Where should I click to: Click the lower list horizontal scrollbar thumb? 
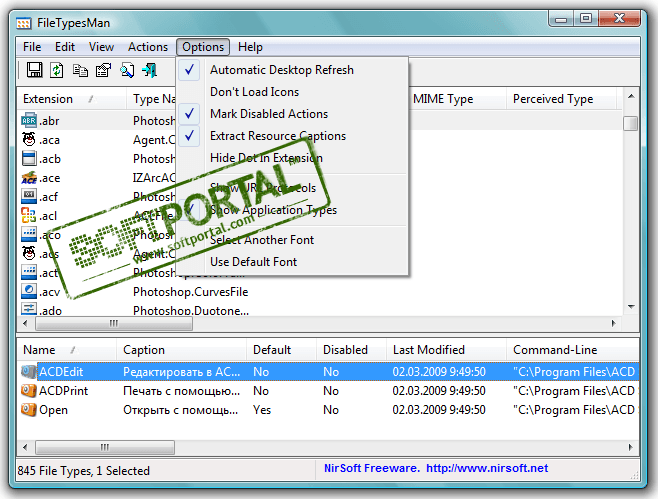coord(105,447)
